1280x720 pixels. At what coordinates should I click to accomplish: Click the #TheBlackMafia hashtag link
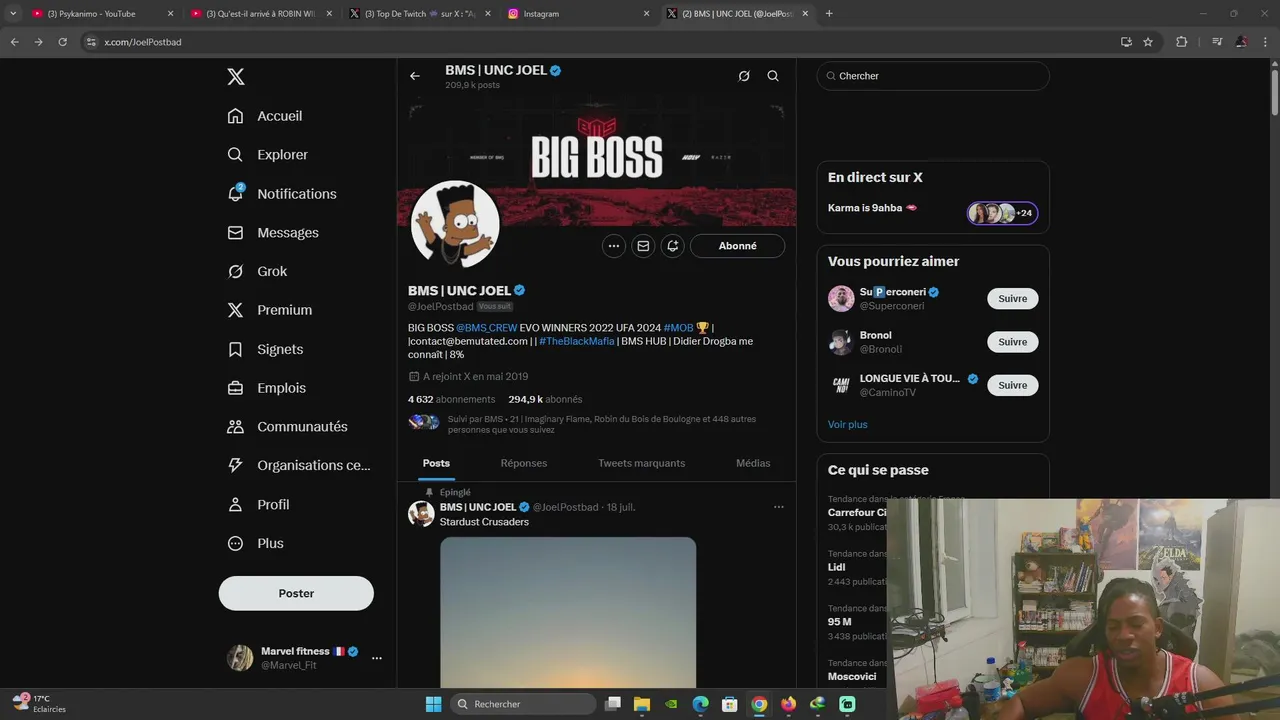[x=577, y=341]
